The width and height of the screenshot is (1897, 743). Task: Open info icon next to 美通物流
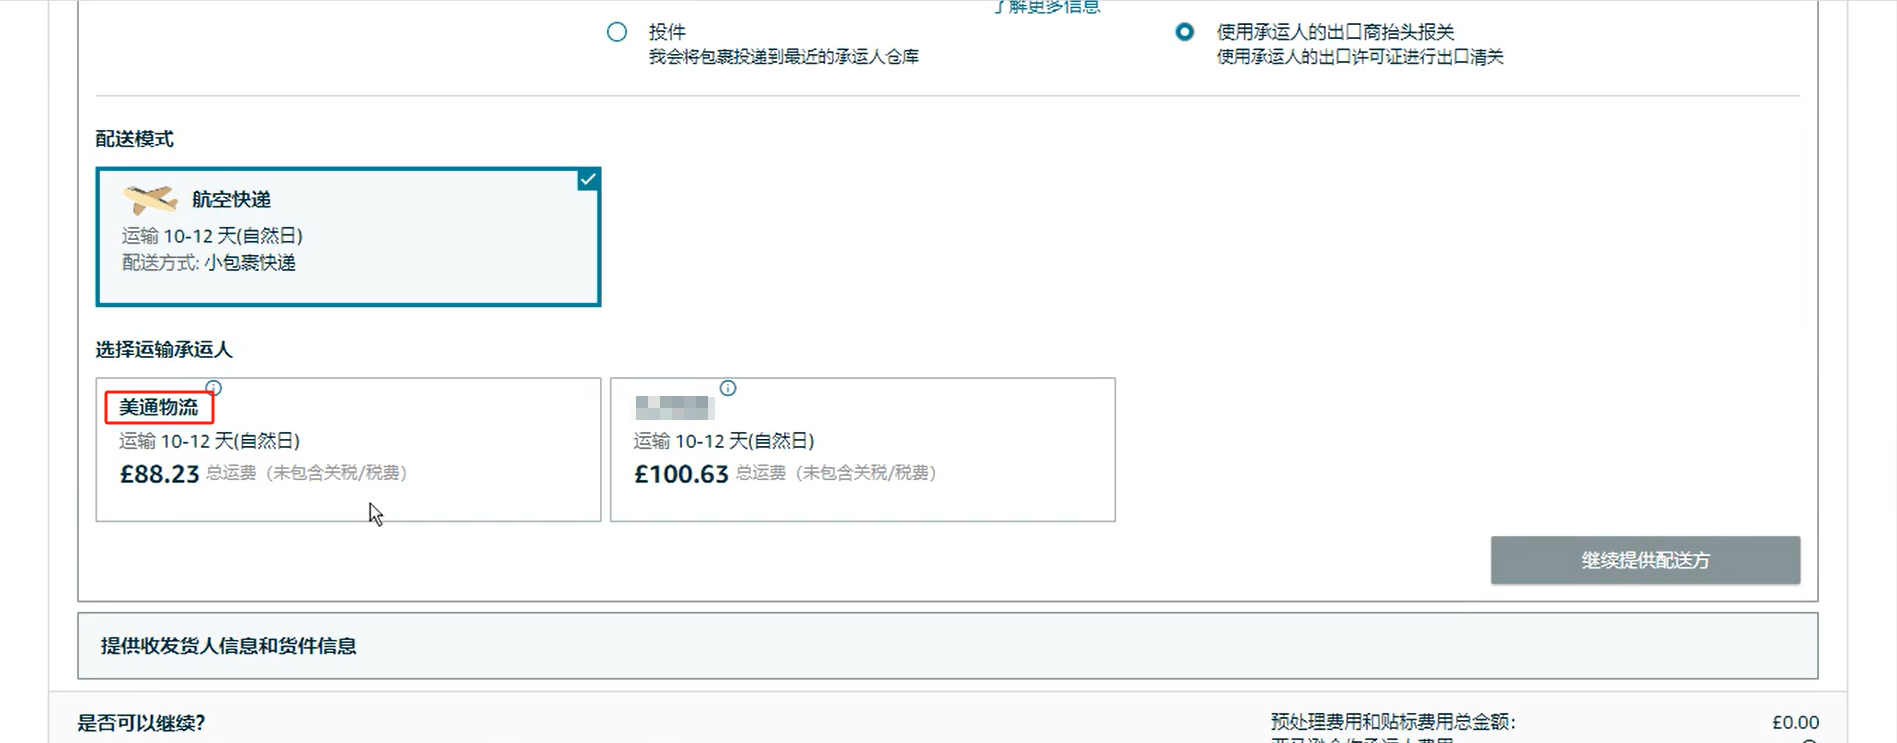coord(213,388)
